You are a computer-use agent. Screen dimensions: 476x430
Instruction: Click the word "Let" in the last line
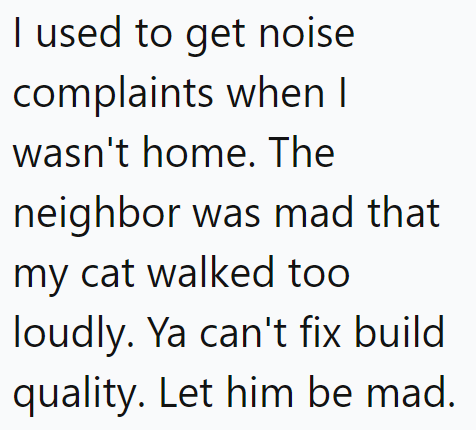(x=186, y=392)
